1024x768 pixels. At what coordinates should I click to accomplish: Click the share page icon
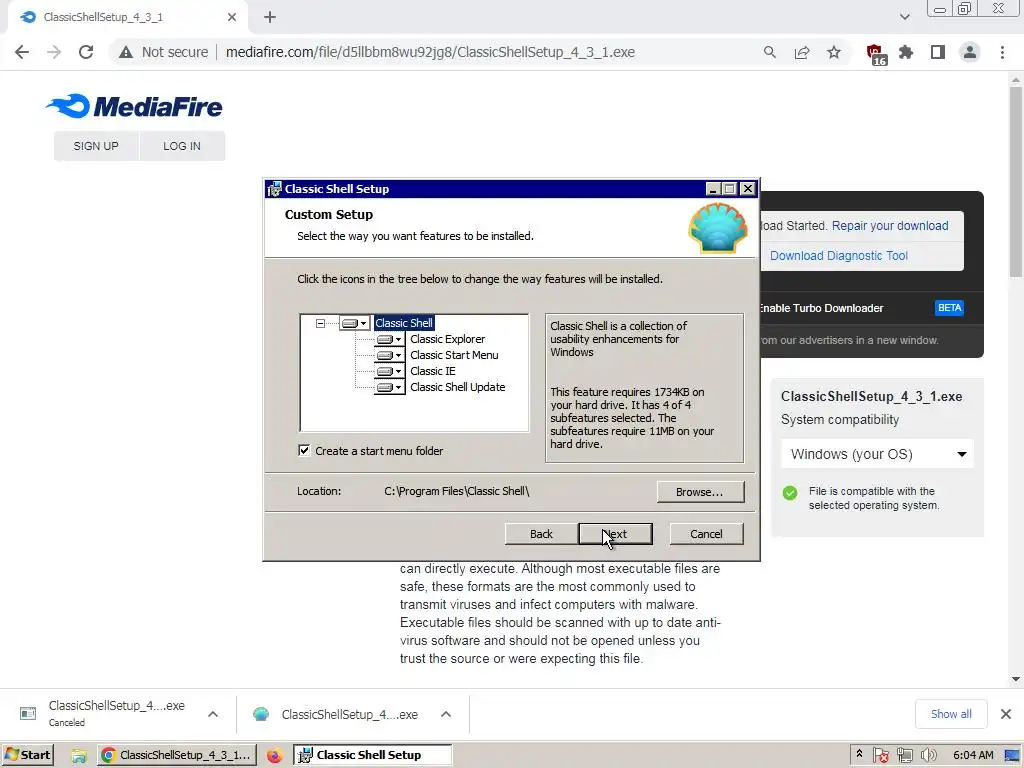(802, 52)
